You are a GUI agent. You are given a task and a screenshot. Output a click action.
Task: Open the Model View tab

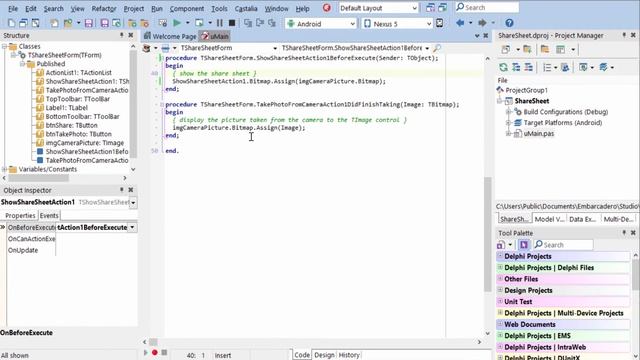pos(549,219)
